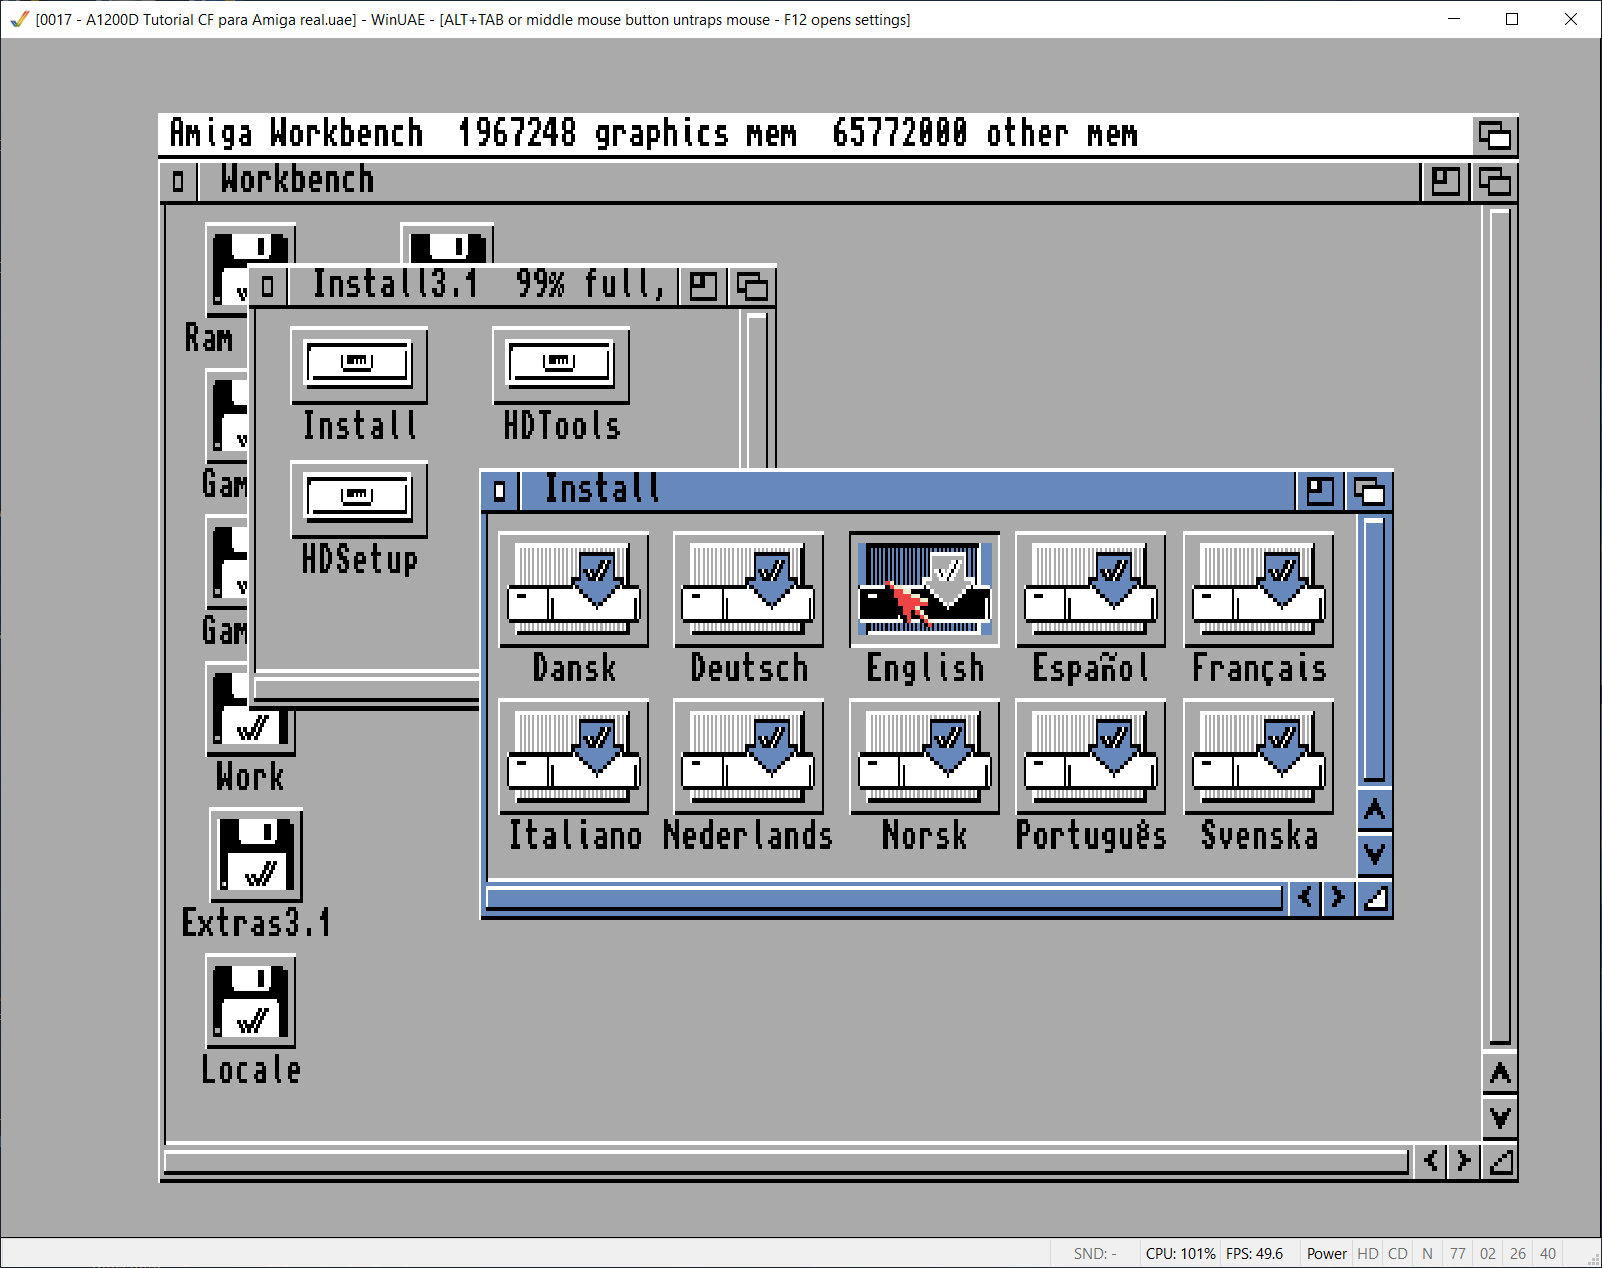The height and width of the screenshot is (1268, 1602).
Task: Click the Install3.1 window zoom gadget
Action: click(703, 286)
